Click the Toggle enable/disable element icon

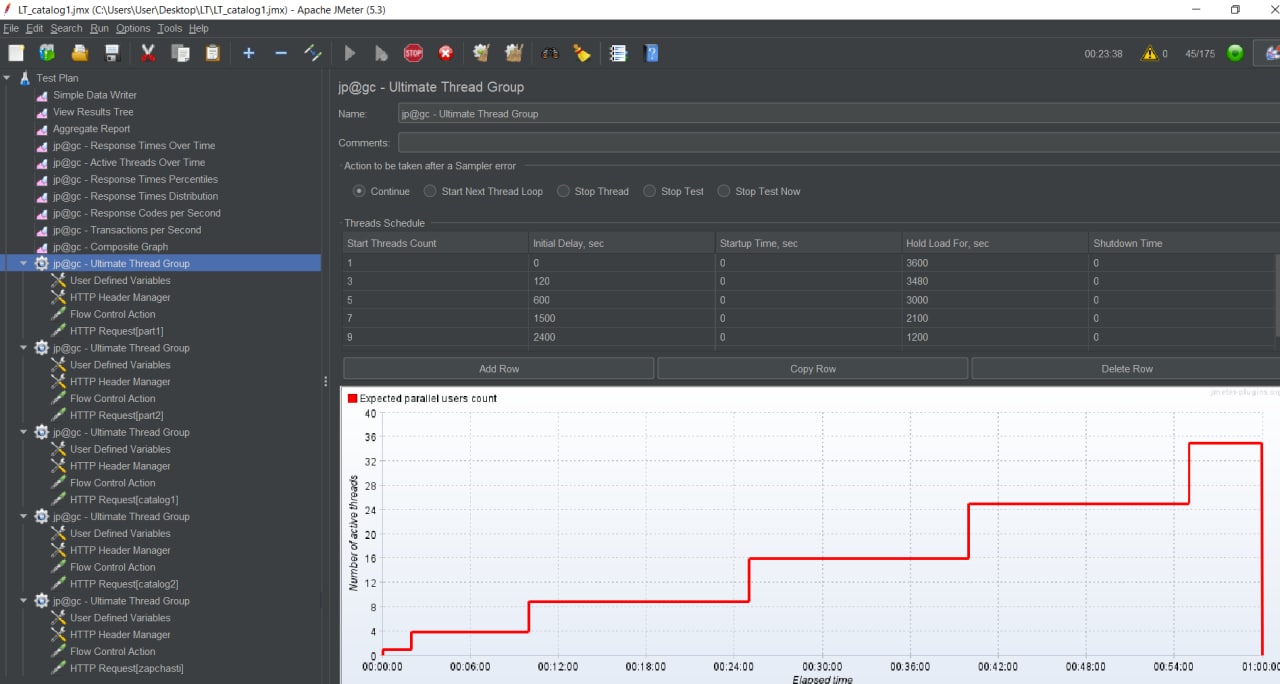313,53
